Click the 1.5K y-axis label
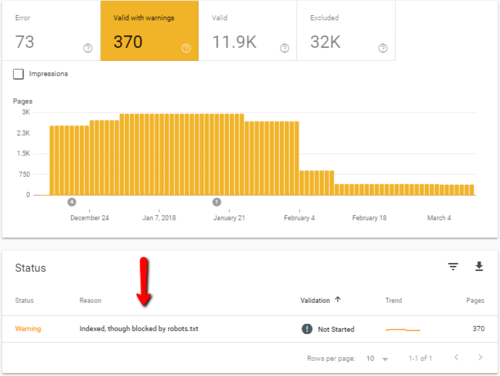 coord(23,153)
